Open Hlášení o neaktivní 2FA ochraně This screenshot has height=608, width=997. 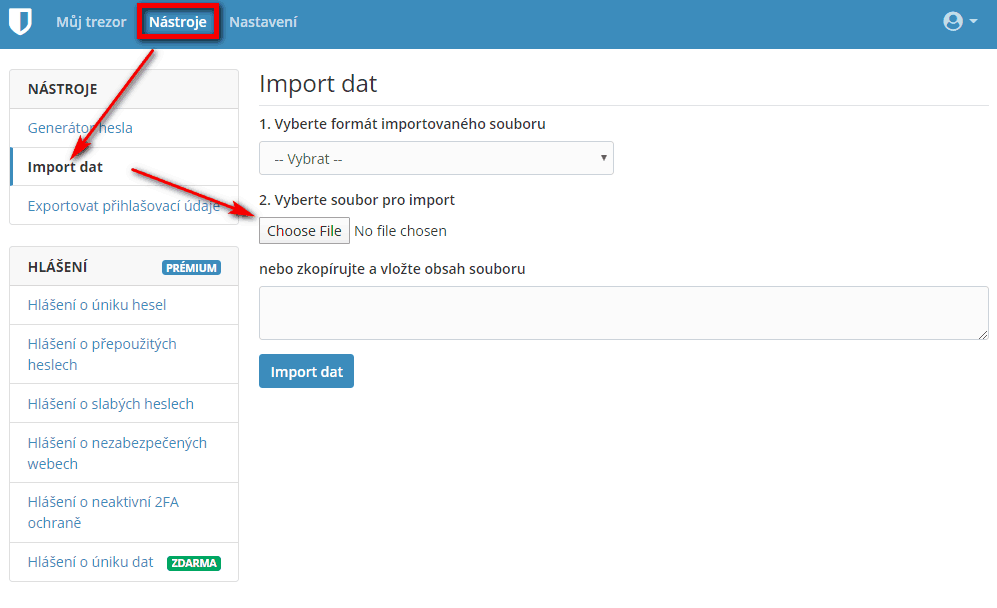pyautogui.click(x=103, y=512)
